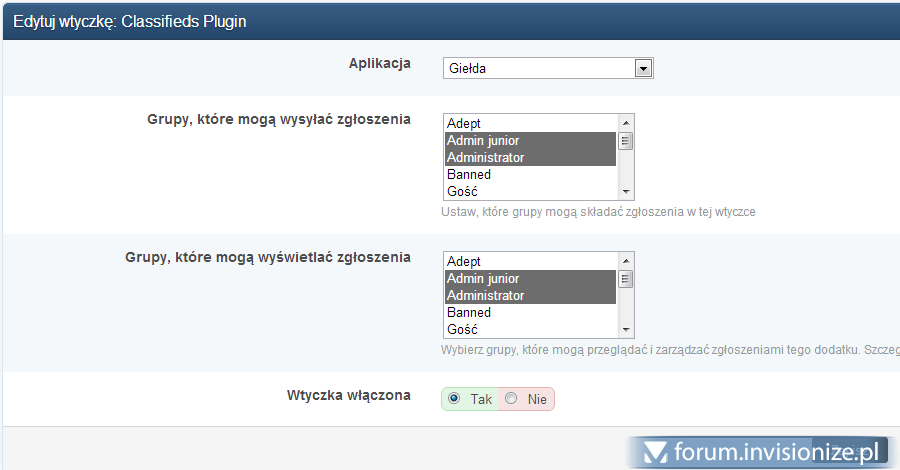This screenshot has height=470, width=900.
Task: Click scroll-down arrow of wysyłać zgłoszenia list
Action: (x=626, y=191)
